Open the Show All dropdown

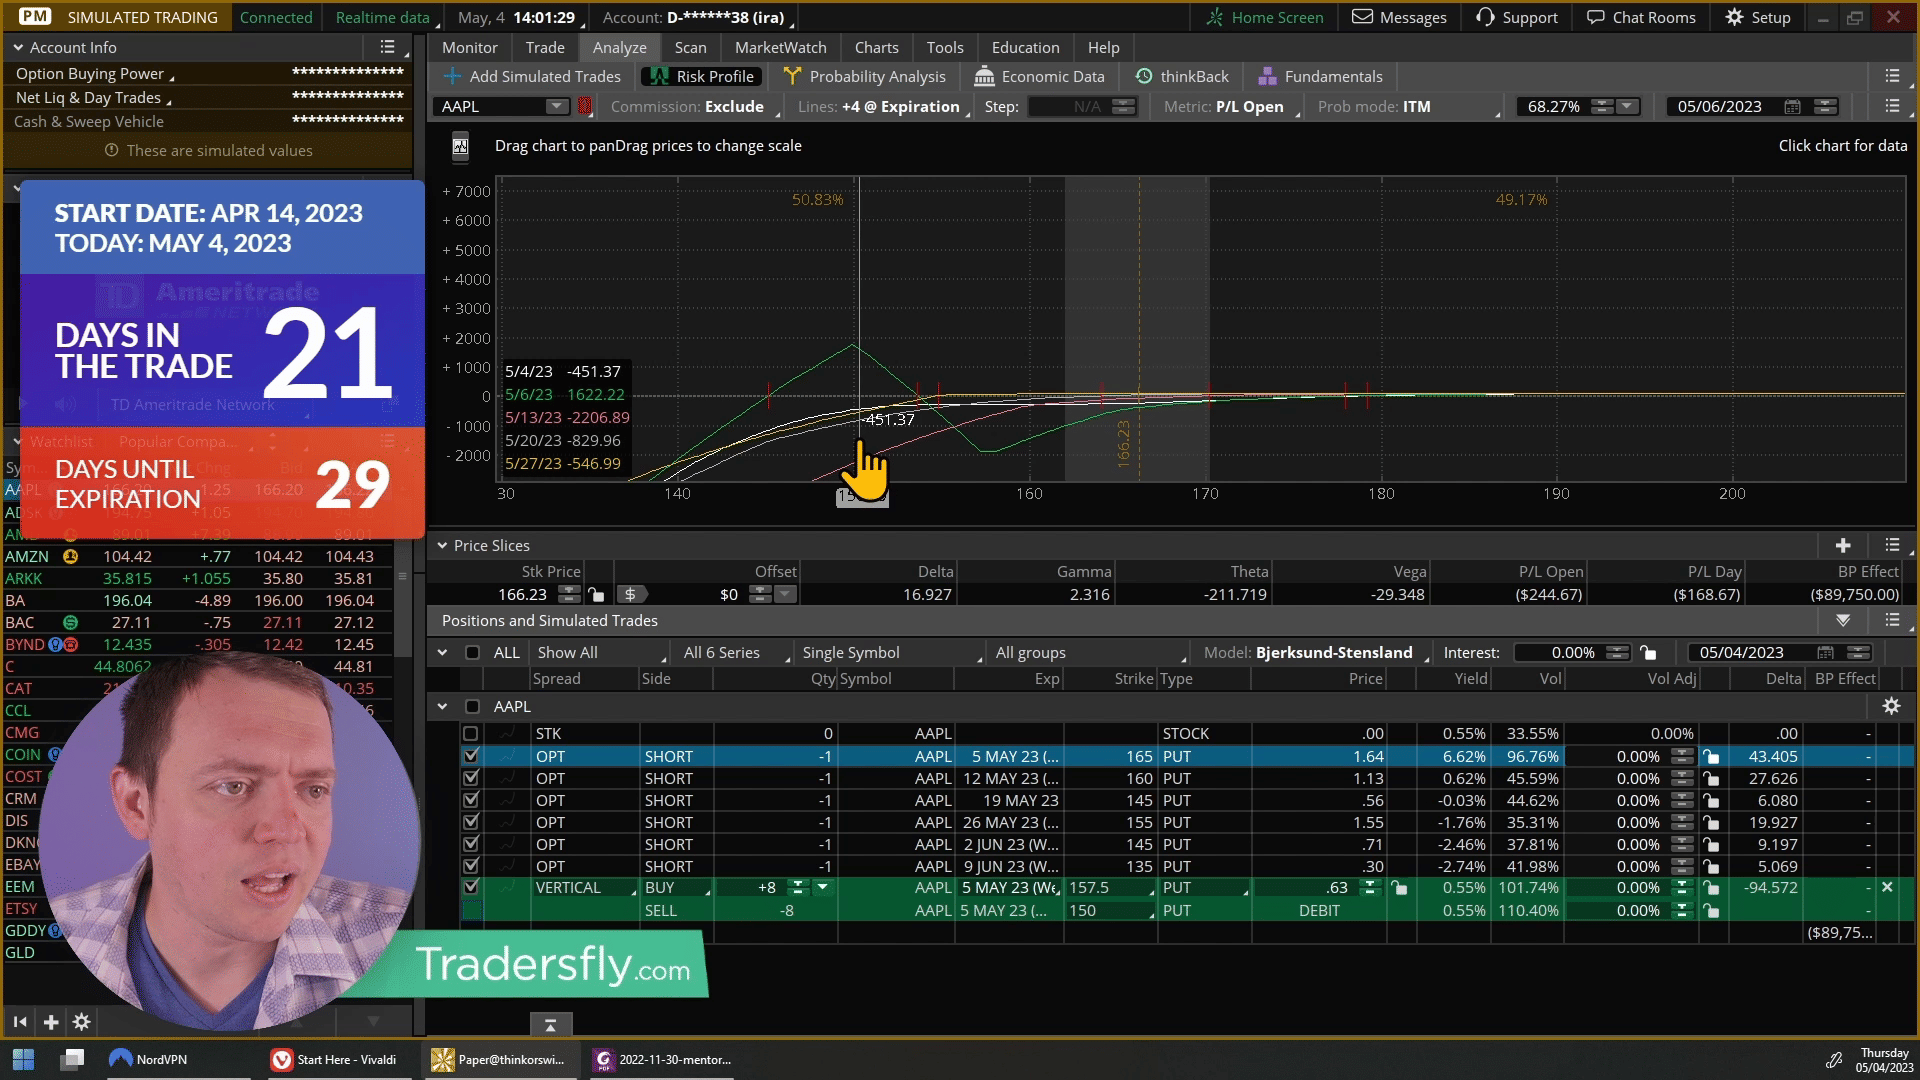coord(601,652)
